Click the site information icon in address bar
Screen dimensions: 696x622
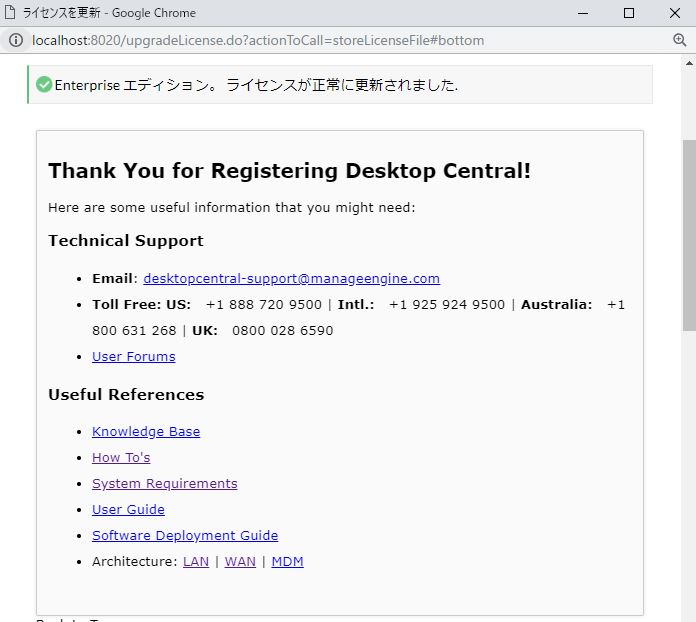[16, 40]
